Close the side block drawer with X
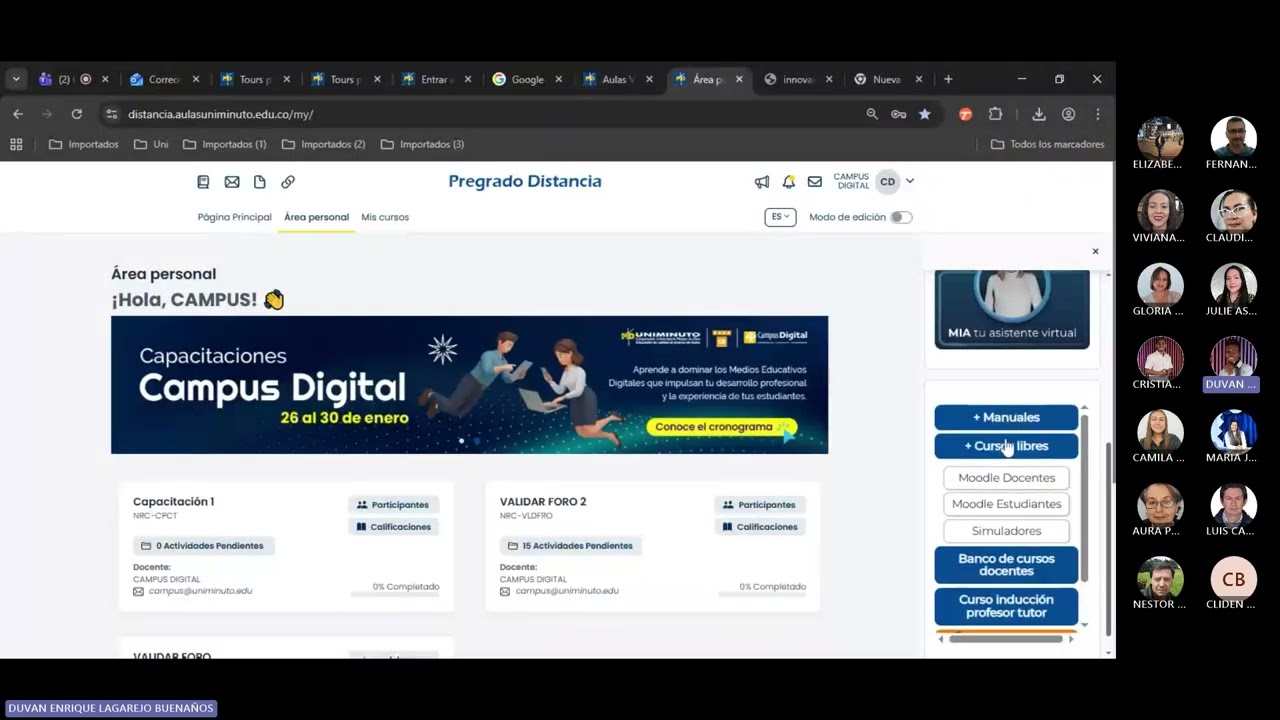This screenshot has height=720, width=1280. 1095,251
